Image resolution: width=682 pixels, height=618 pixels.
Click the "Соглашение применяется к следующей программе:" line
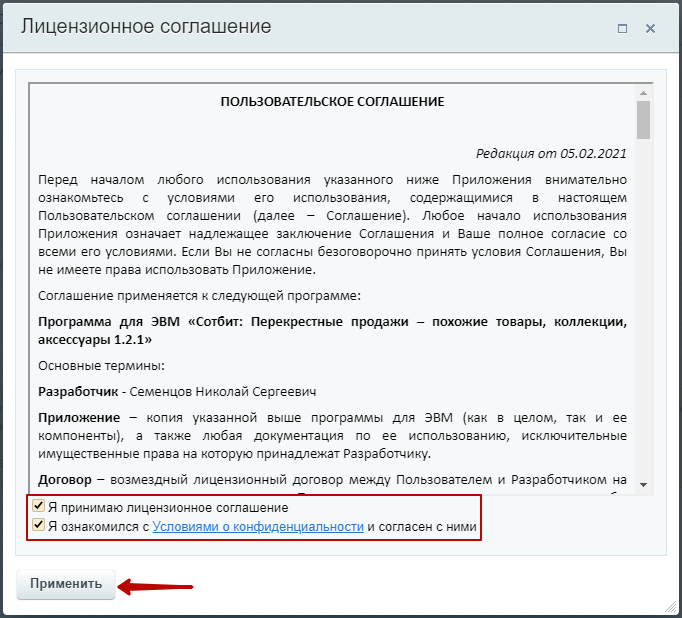point(200,296)
